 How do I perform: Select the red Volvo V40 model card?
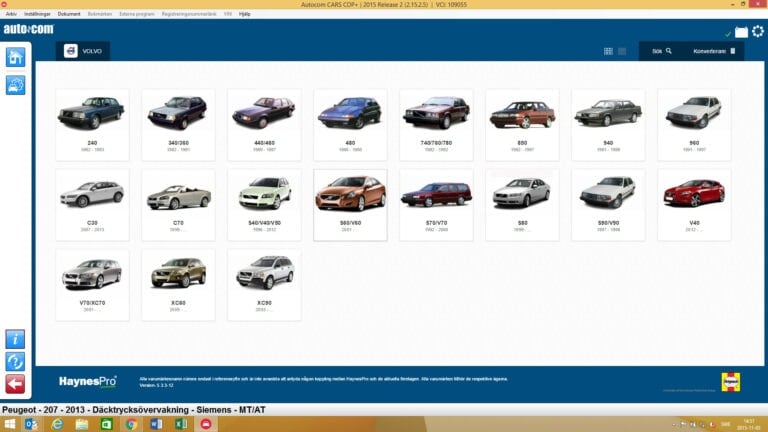coord(695,205)
